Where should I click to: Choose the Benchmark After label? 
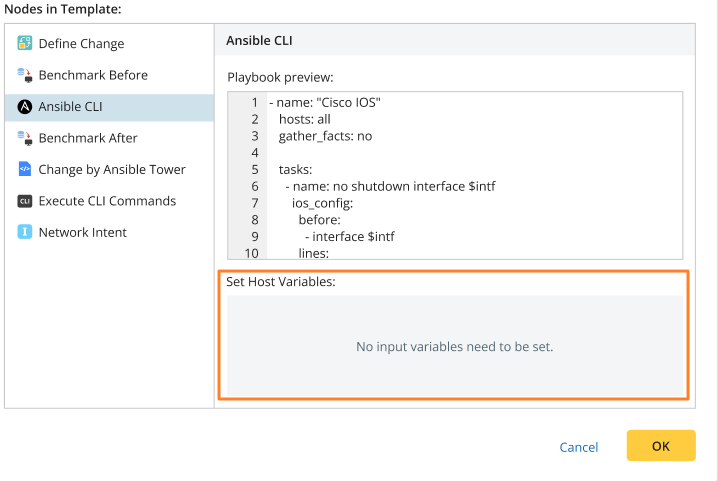[88, 138]
